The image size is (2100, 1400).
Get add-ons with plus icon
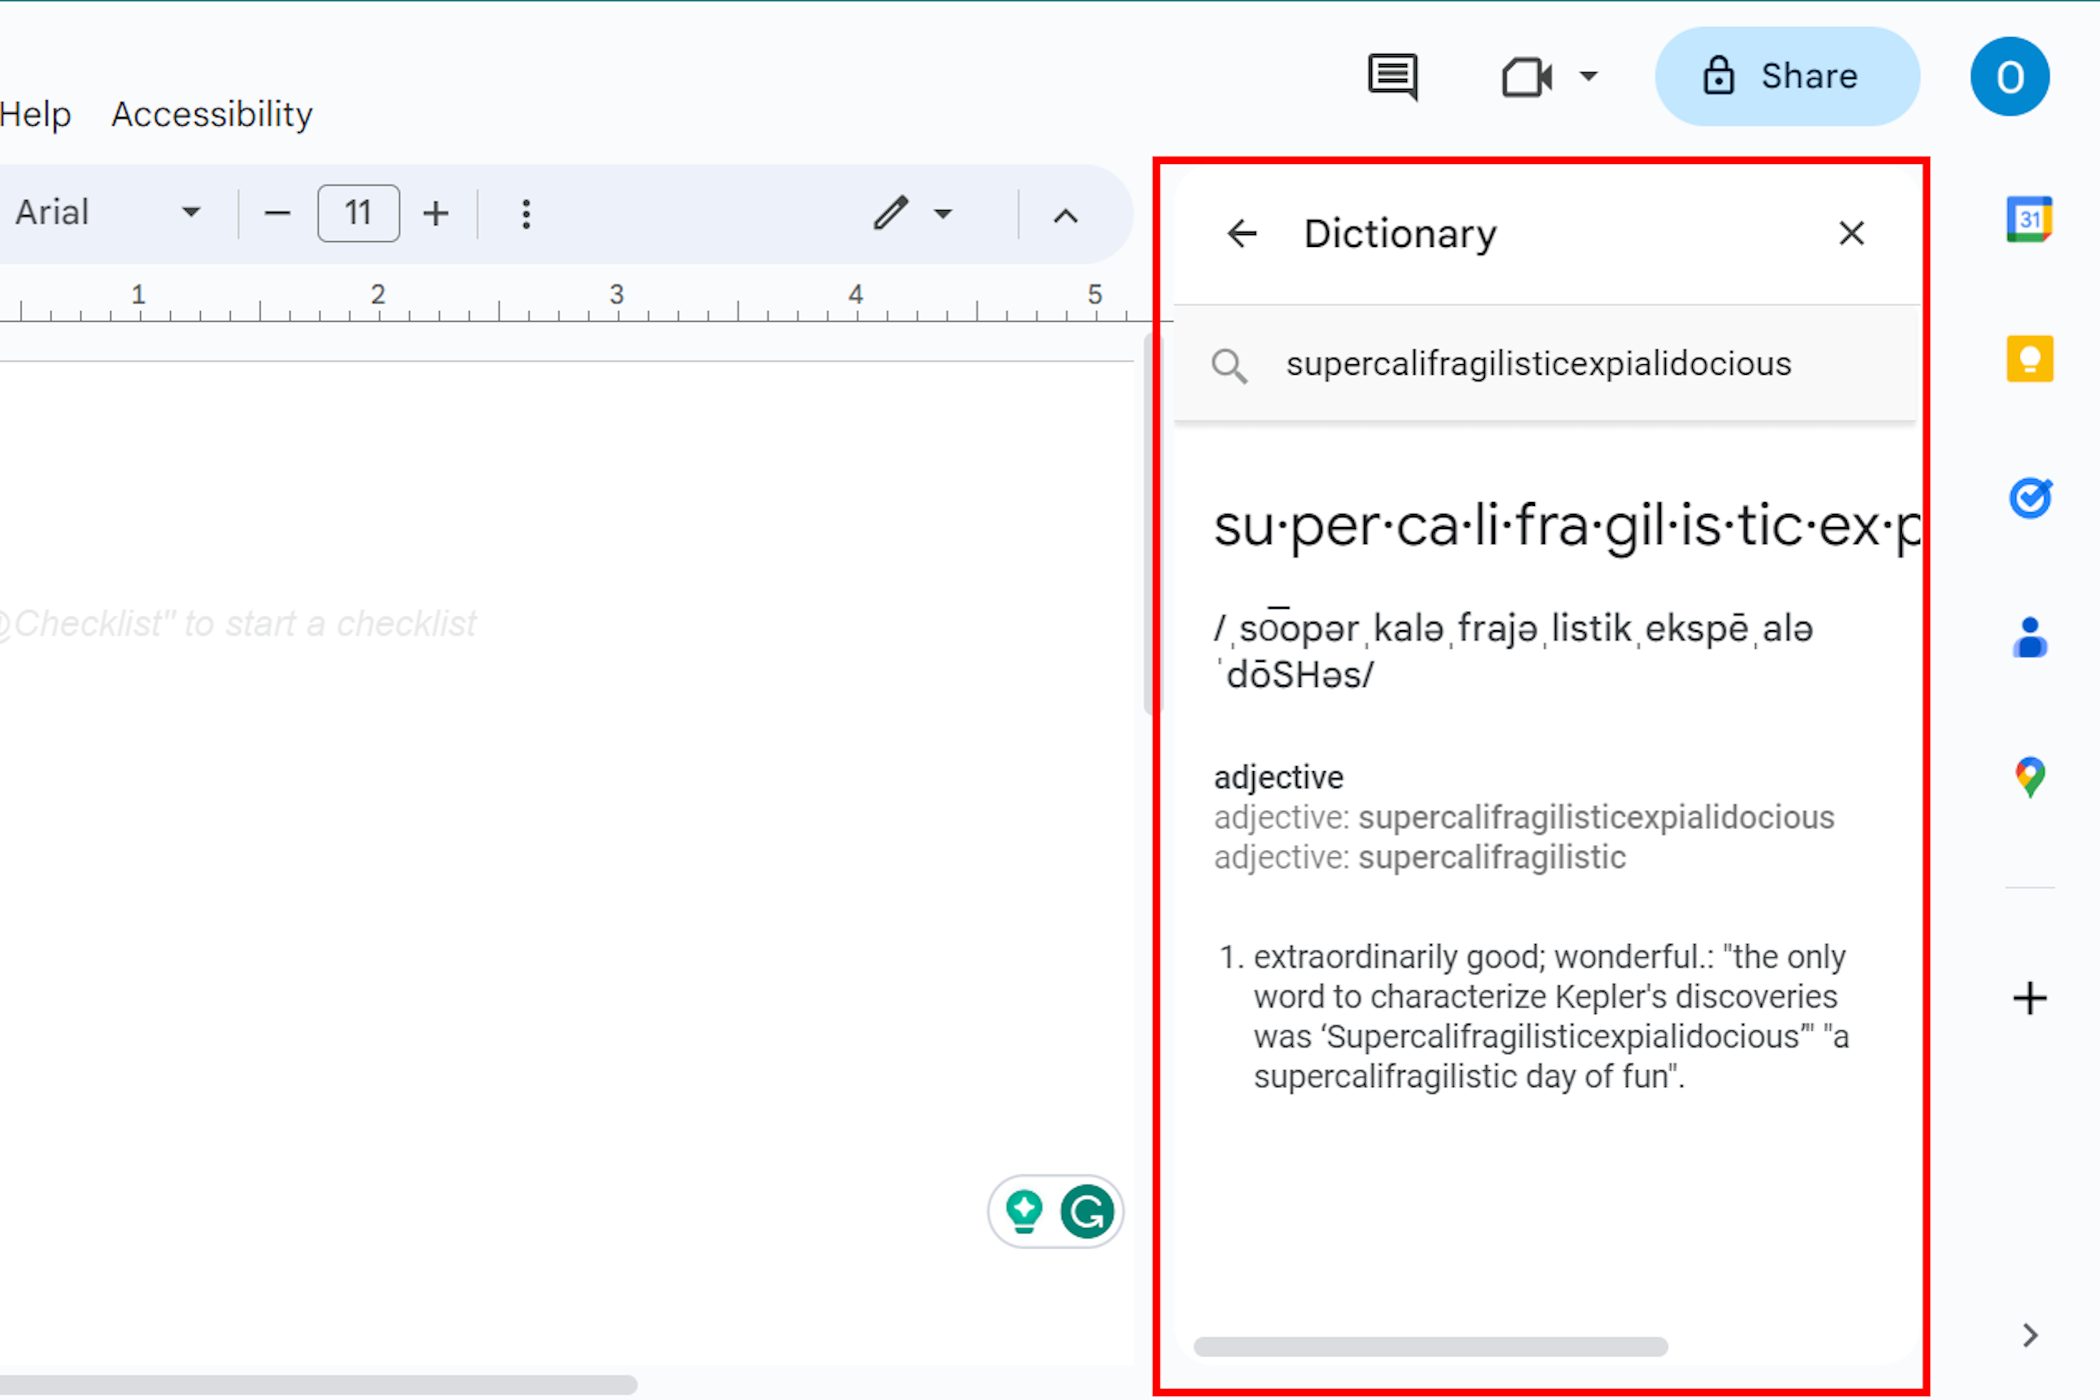2029,998
